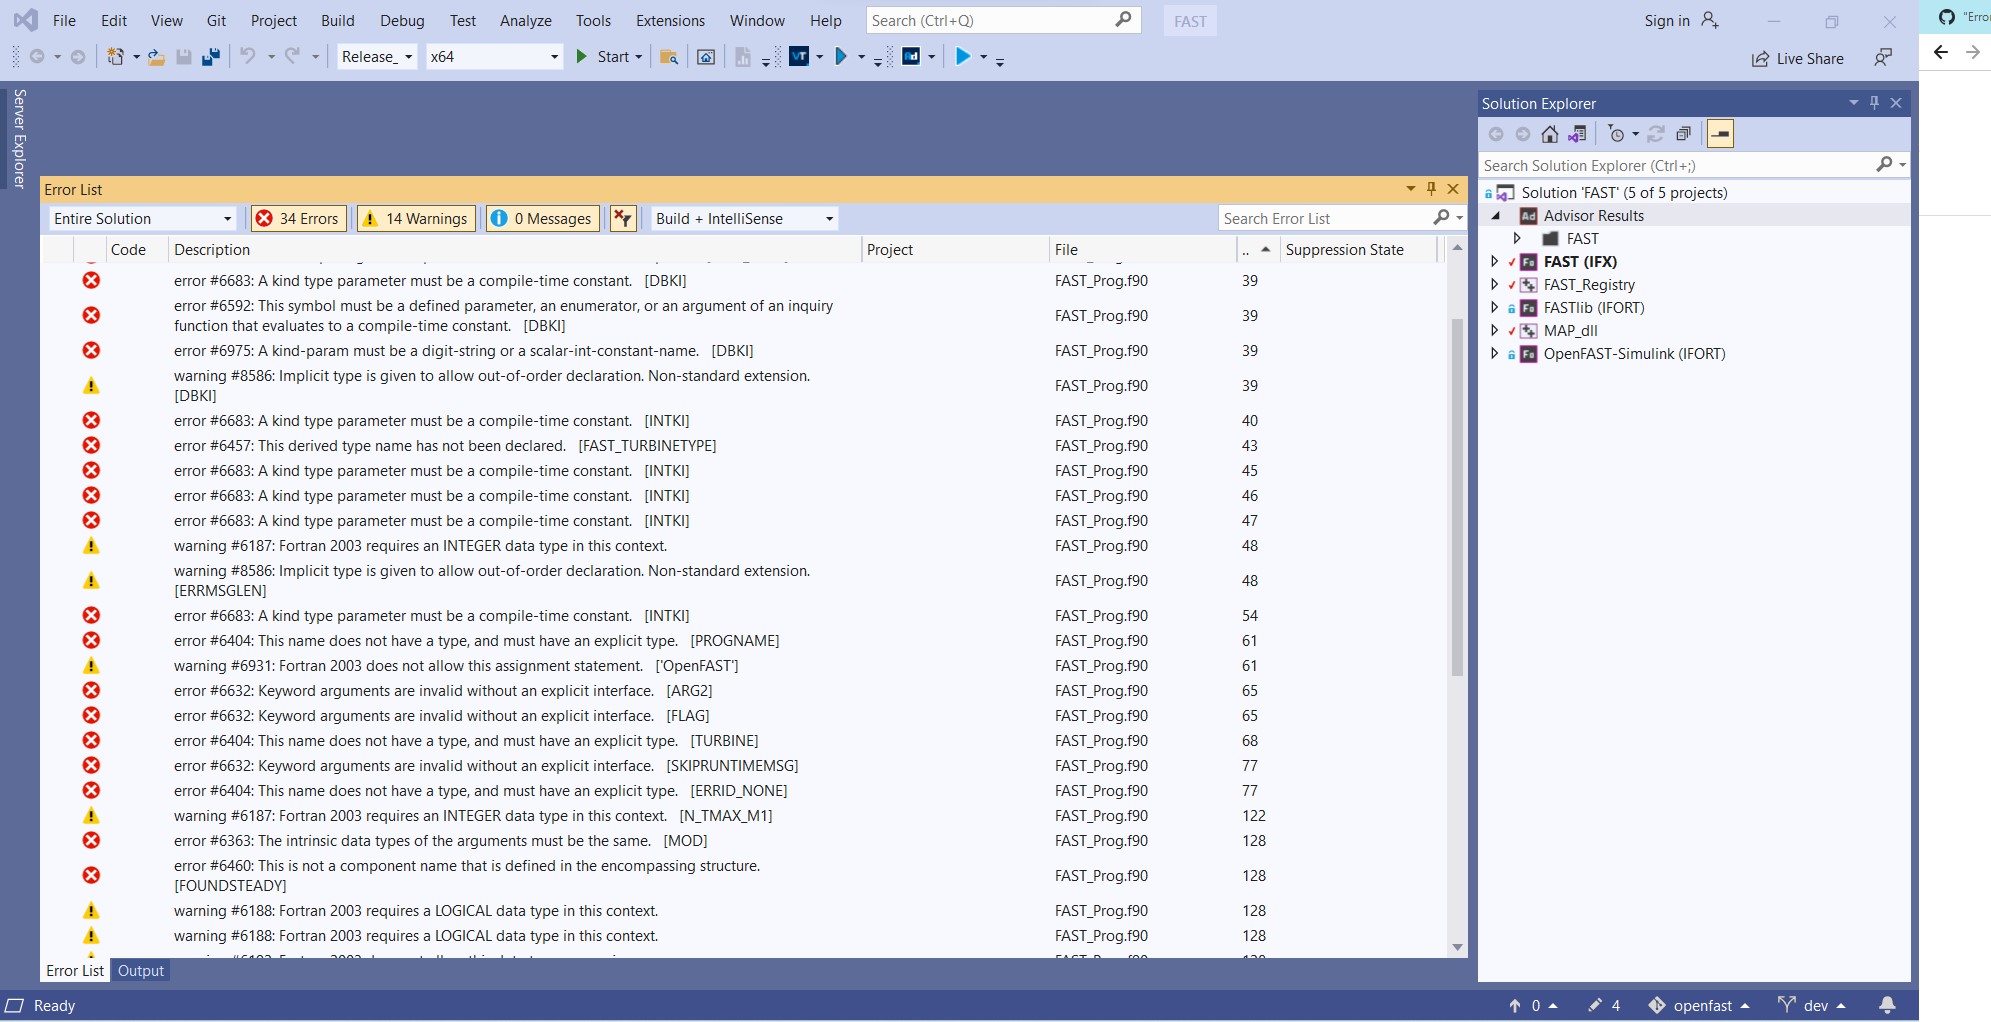1991x1022 pixels.
Task: Open Search Error List magnifier
Action: click(1443, 218)
